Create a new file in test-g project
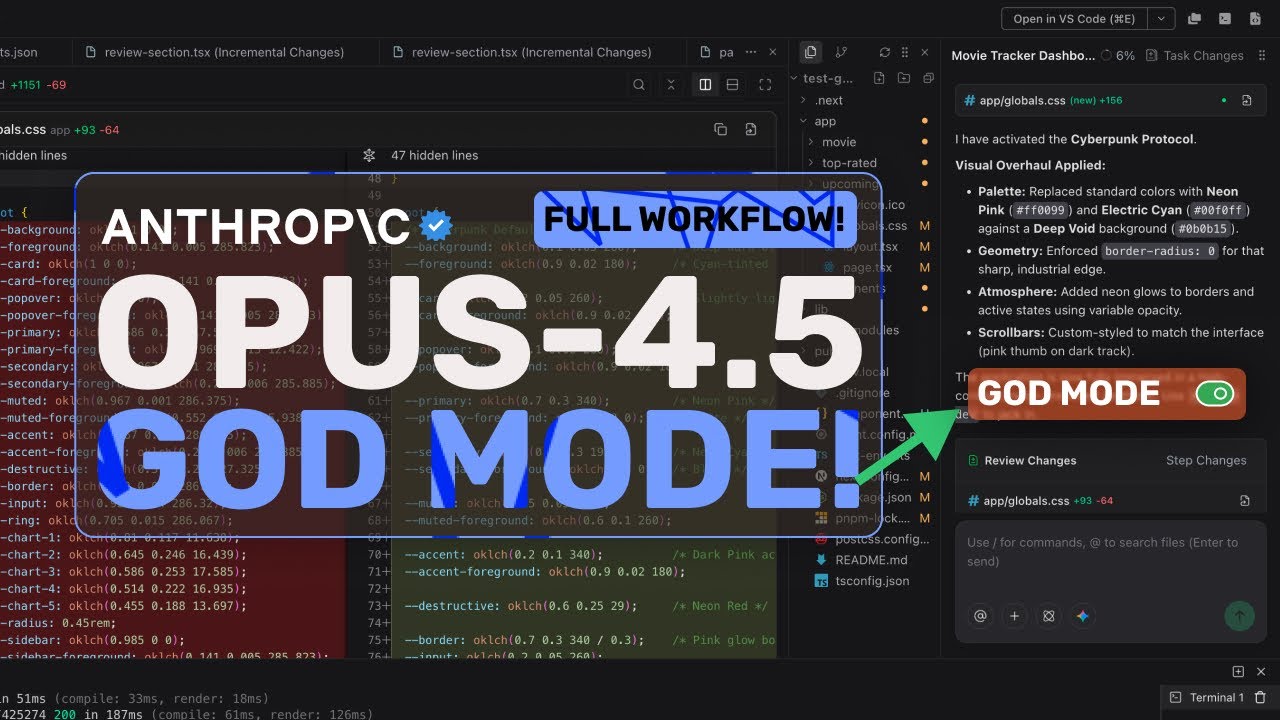Image resolution: width=1280 pixels, height=720 pixels. click(879, 78)
